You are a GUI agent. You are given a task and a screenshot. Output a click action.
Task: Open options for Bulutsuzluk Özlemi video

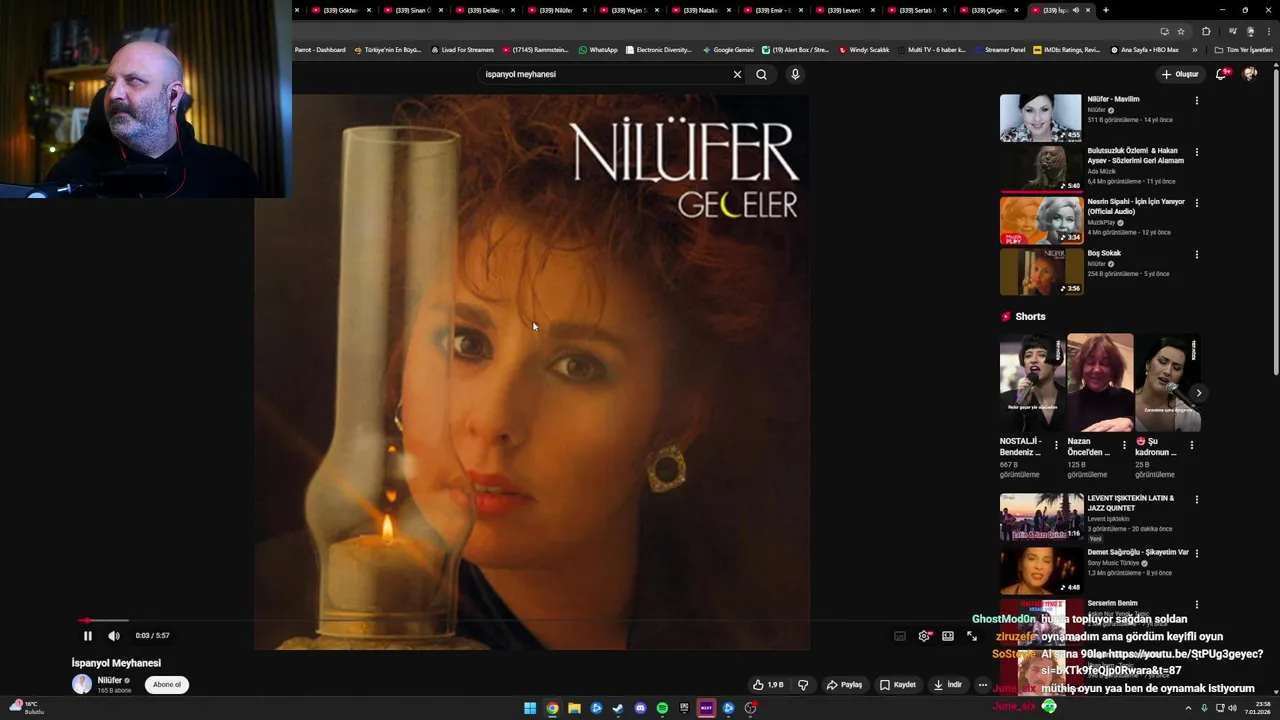click(x=1196, y=152)
